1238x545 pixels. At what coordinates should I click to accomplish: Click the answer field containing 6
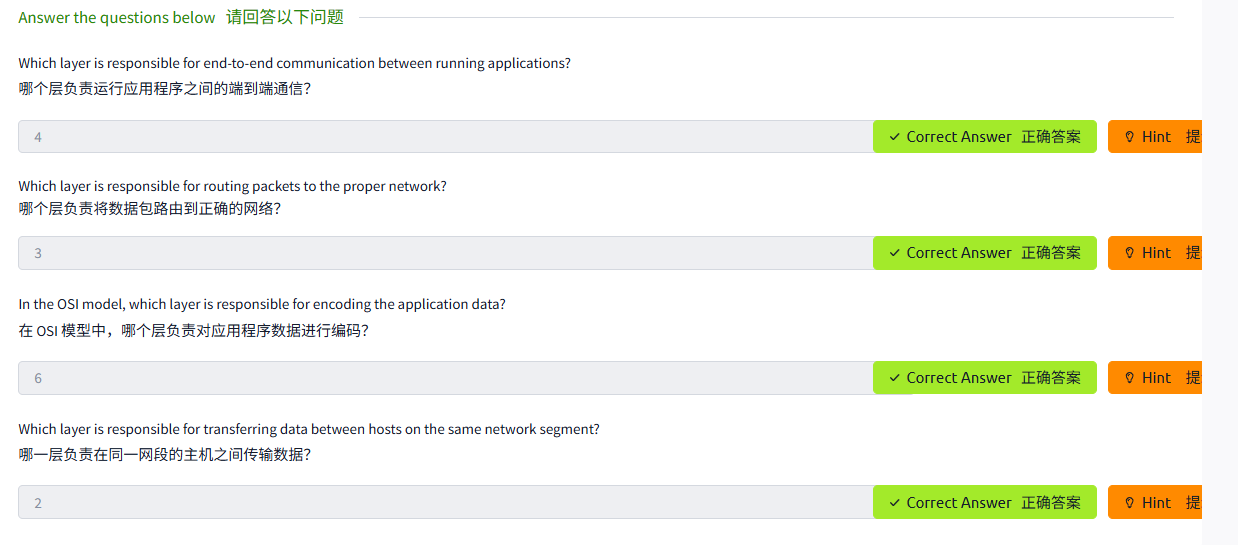coord(446,378)
